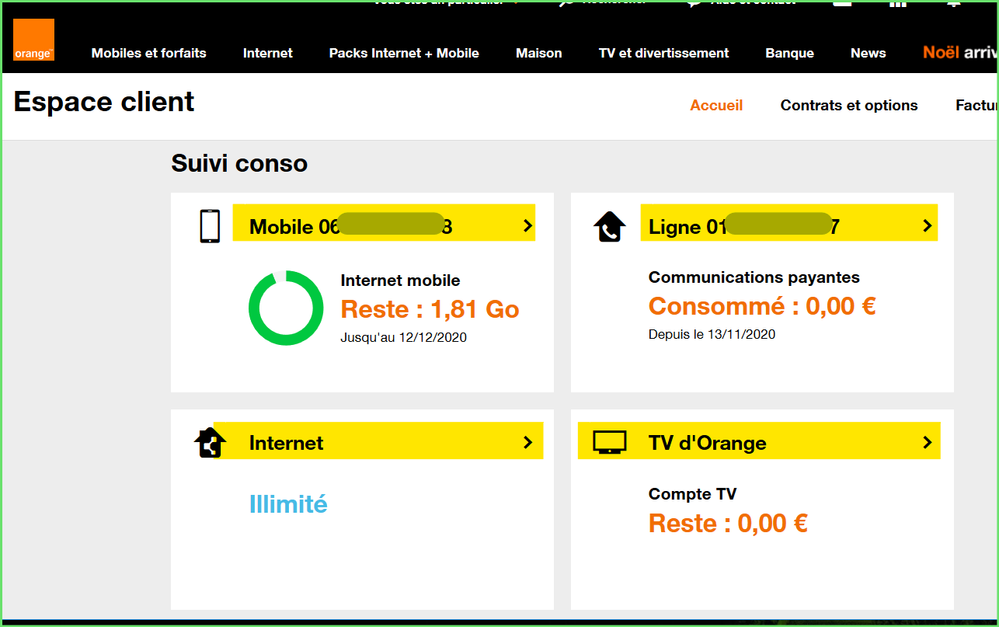The width and height of the screenshot is (999, 627).
Task: Click the Illimité internet link
Action: click(288, 504)
